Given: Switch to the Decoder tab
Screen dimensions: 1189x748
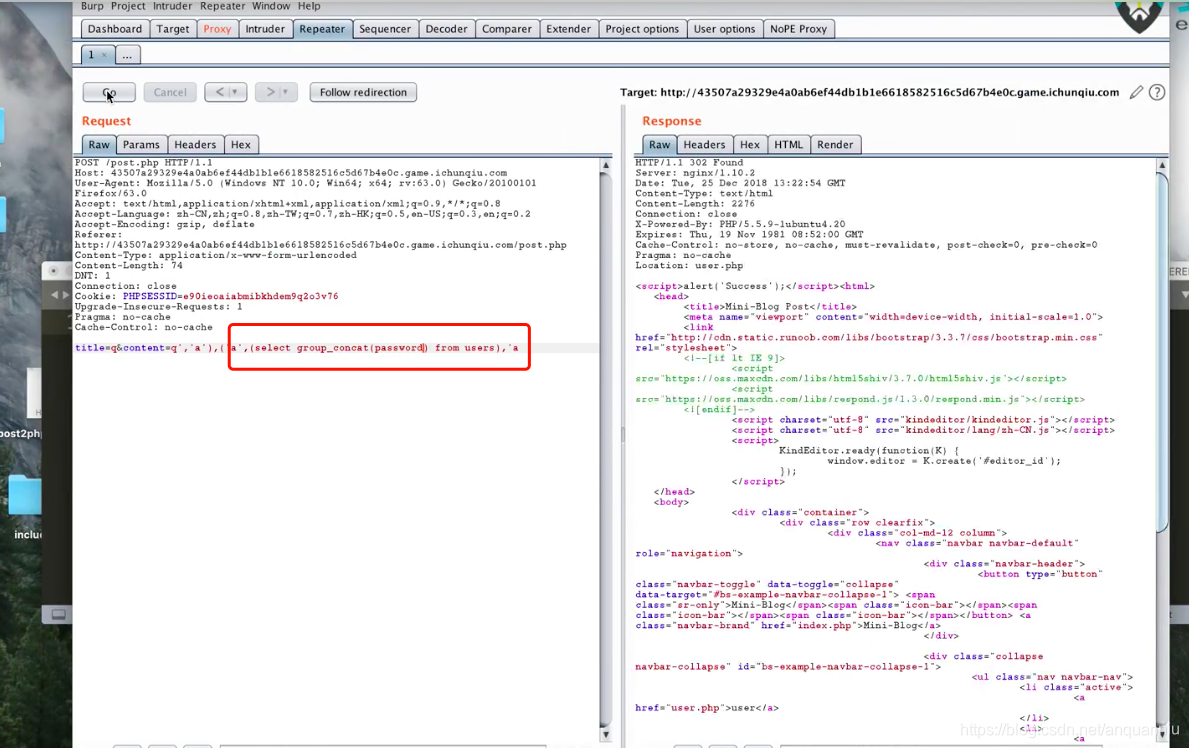Looking at the screenshot, I should [446, 29].
